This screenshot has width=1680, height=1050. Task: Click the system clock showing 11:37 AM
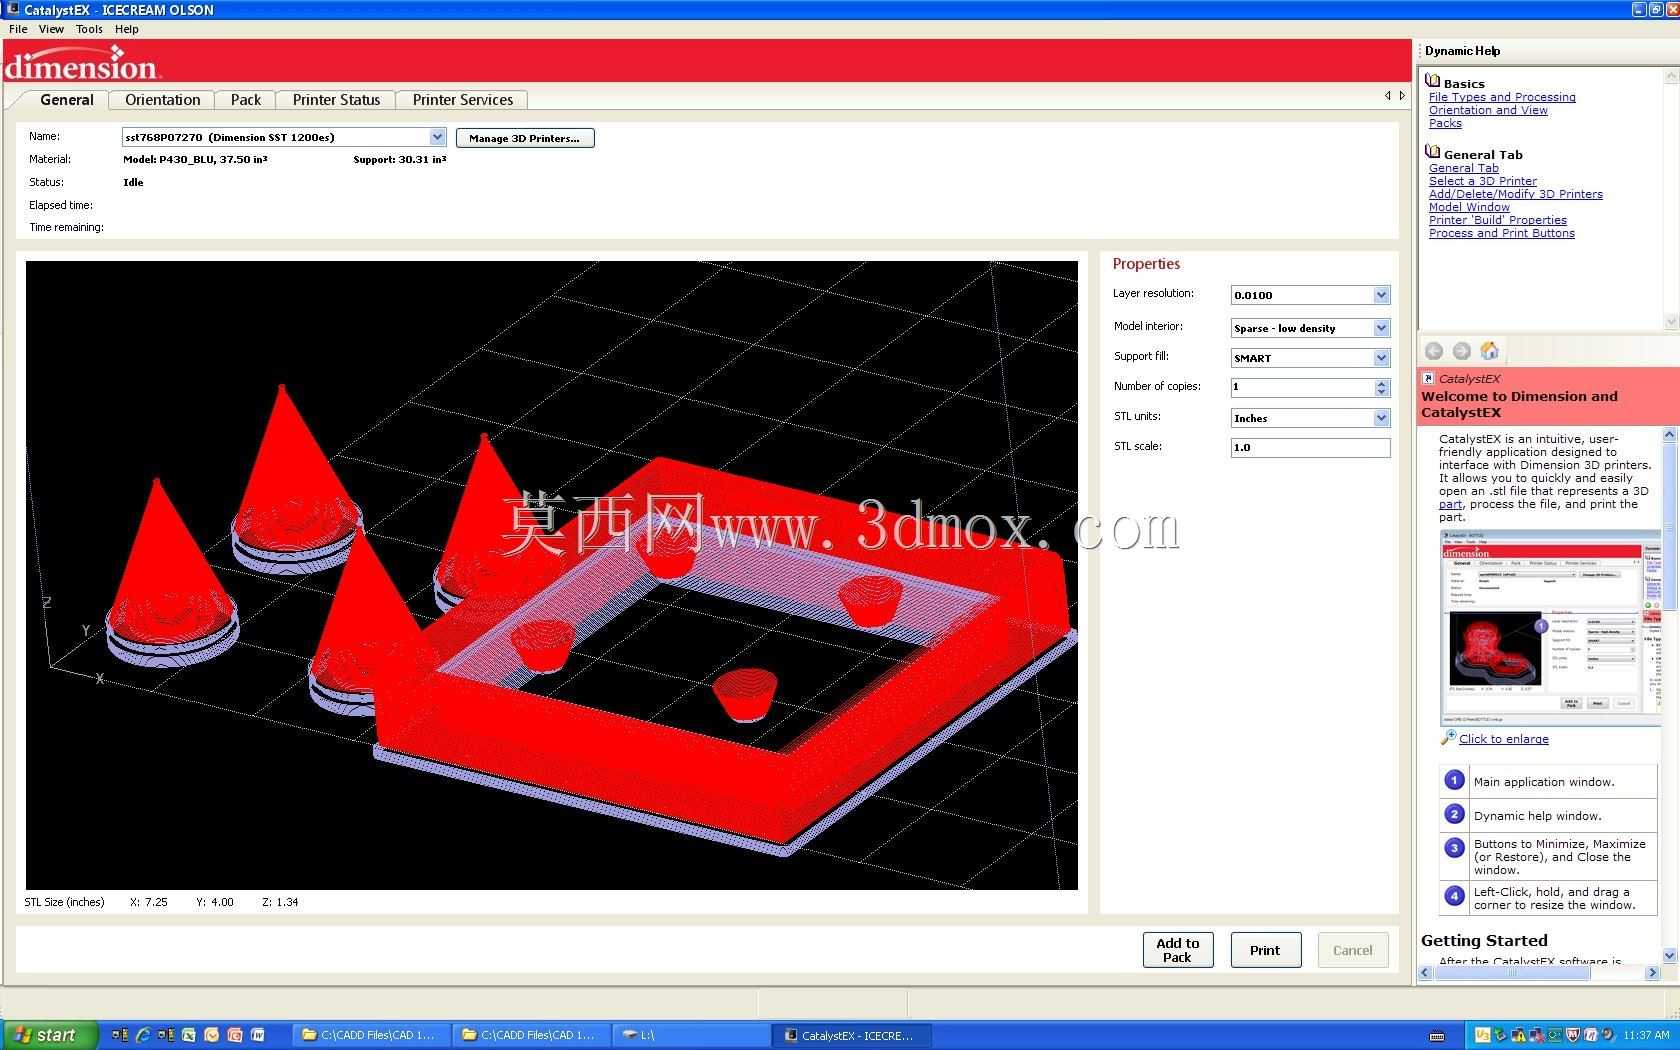pyautogui.click(x=1646, y=1035)
